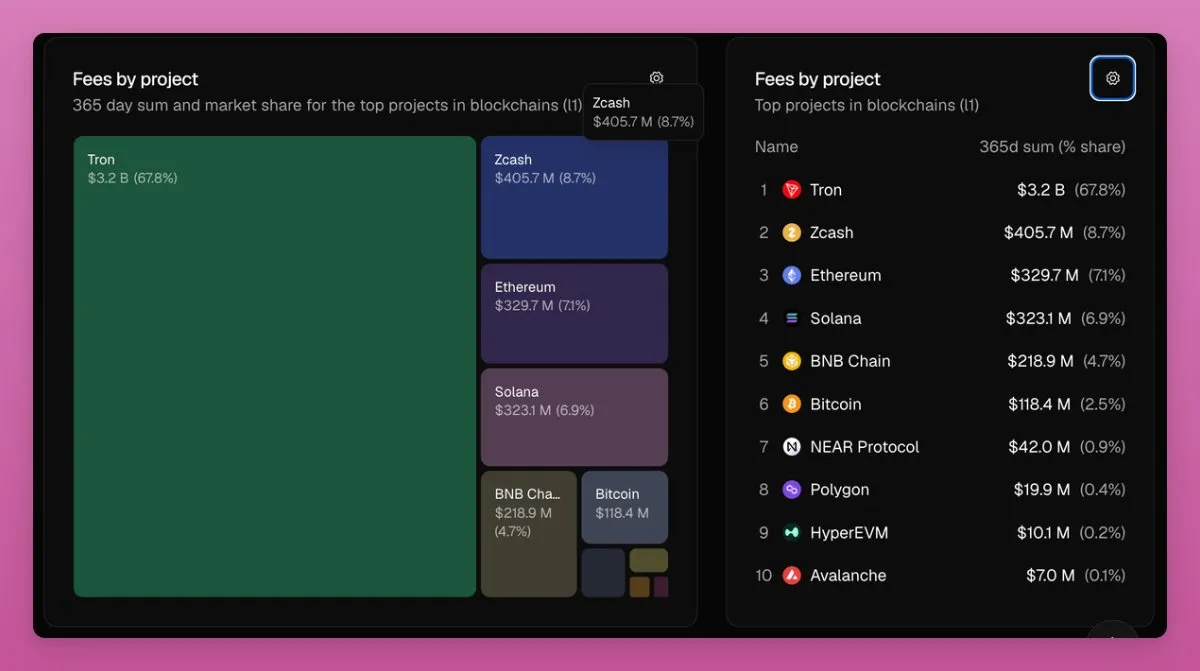This screenshot has width=1200, height=671.
Task: Open the Avalanche name in list
Action: pyautogui.click(x=848, y=576)
